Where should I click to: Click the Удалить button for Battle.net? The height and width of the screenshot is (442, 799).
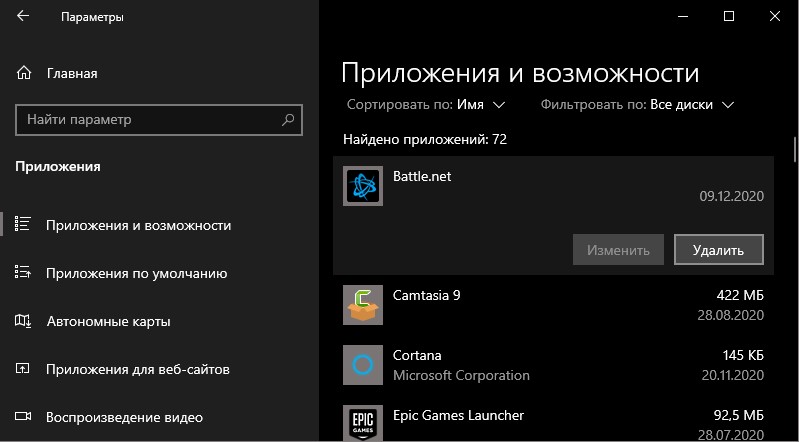[x=718, y=250]
